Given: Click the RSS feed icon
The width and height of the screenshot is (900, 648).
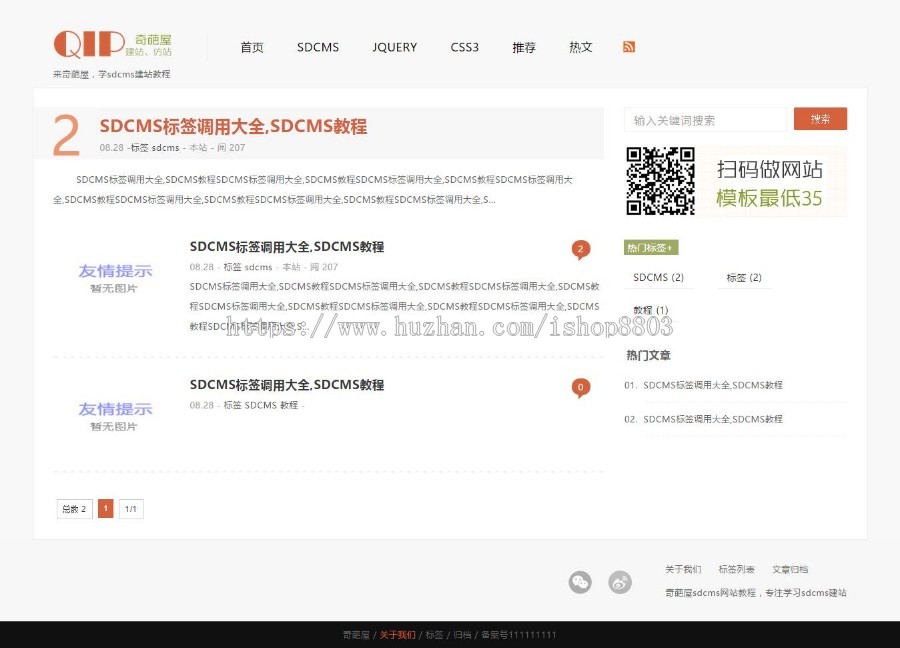Looking at the screenshot, I should [628, 46].
